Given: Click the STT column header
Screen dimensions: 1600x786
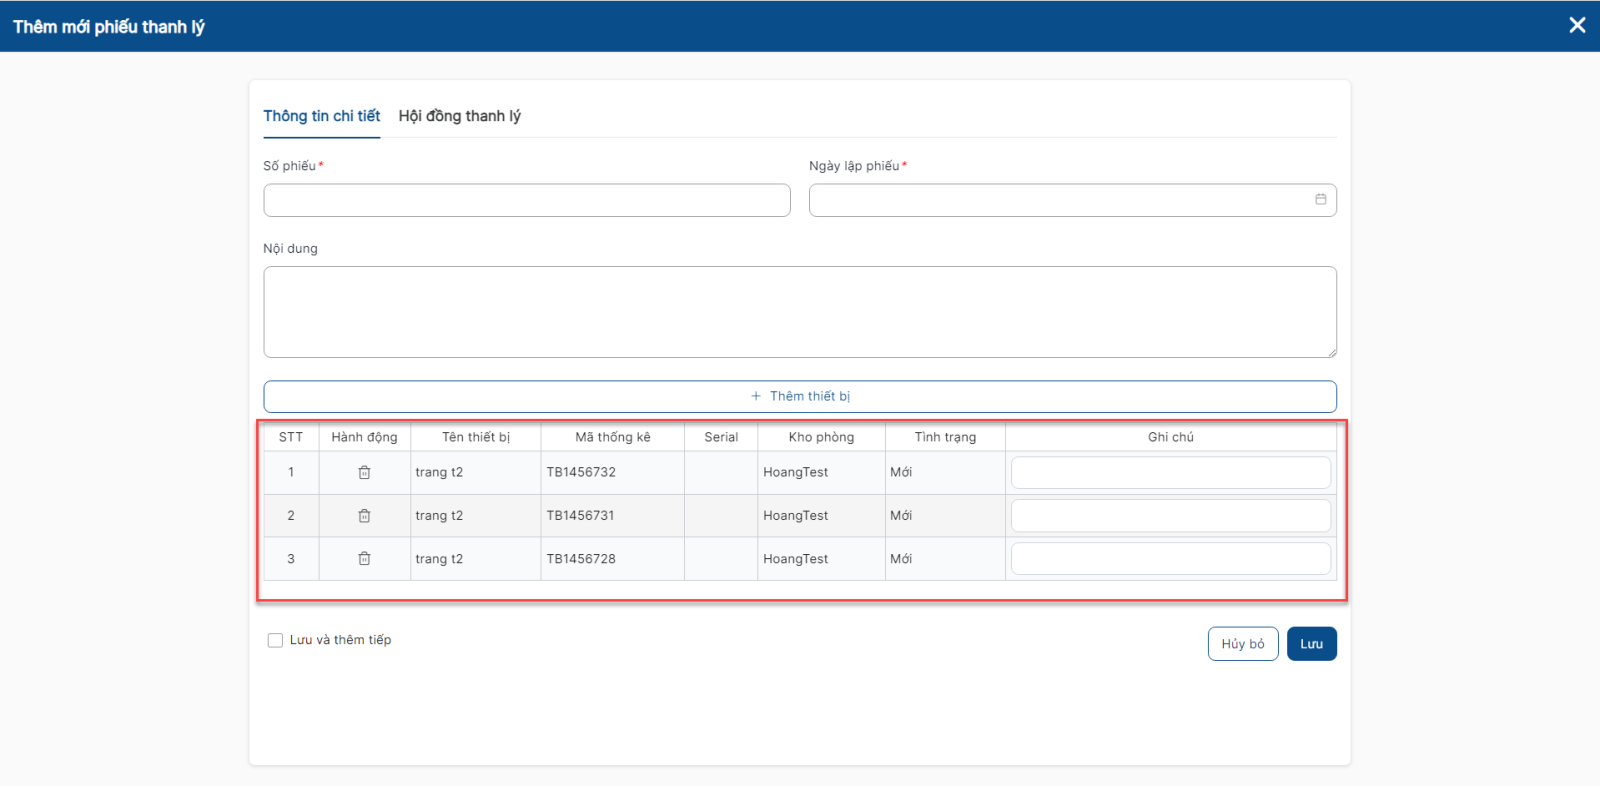Looking at the screenshot, I should coord(291,437).
